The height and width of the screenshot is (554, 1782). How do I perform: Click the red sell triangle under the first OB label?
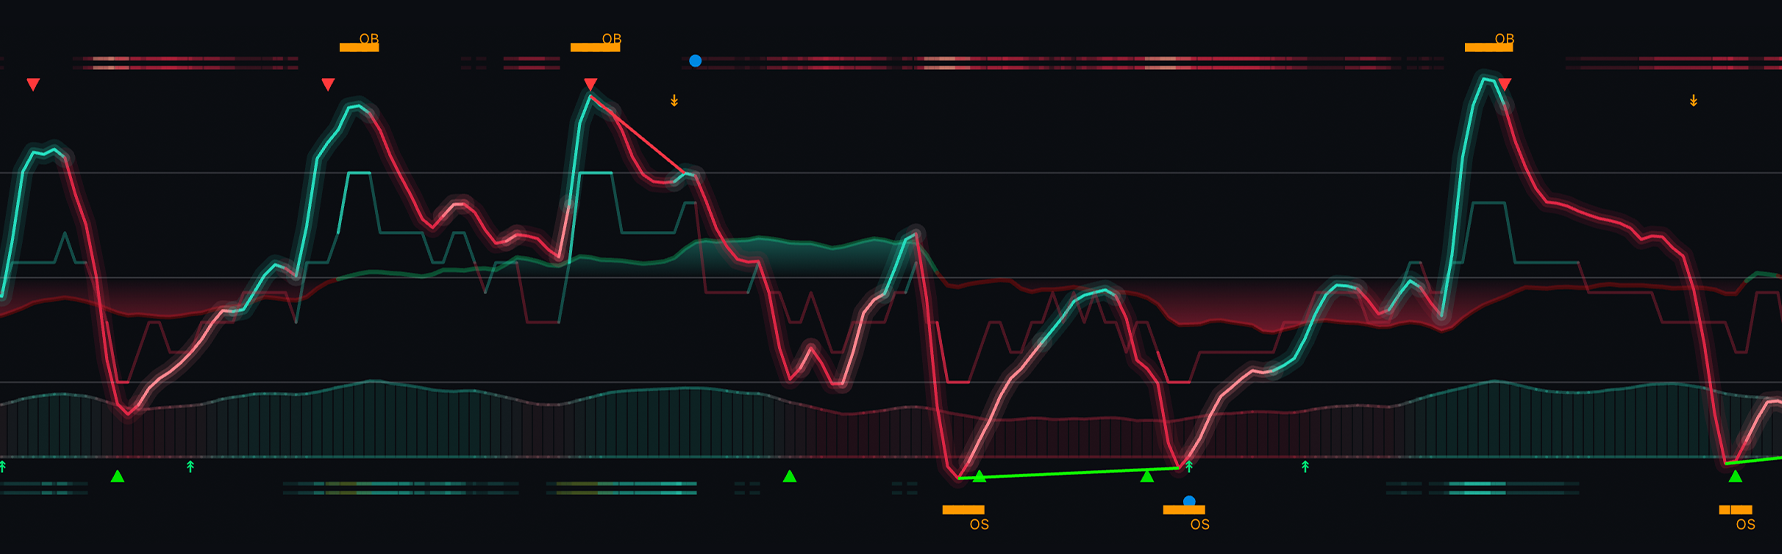tap(328, 85)
